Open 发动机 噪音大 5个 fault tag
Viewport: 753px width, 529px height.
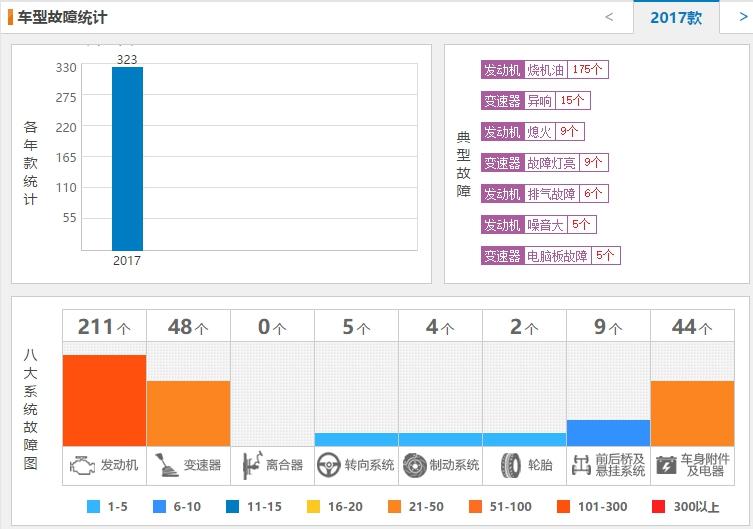click(539, 225)
